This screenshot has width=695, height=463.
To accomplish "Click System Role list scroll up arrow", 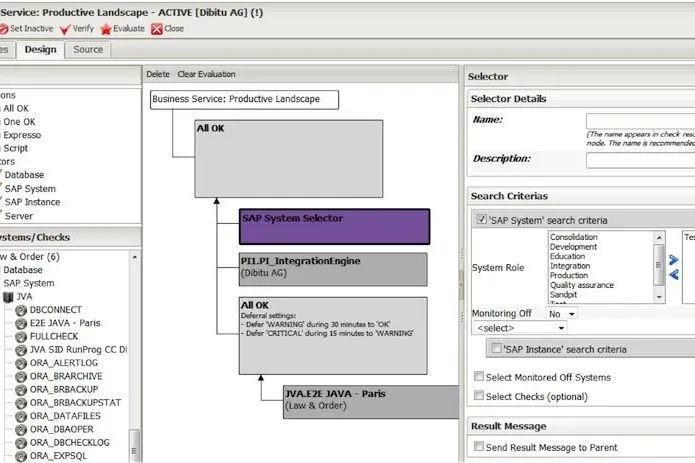I will 659,237.
